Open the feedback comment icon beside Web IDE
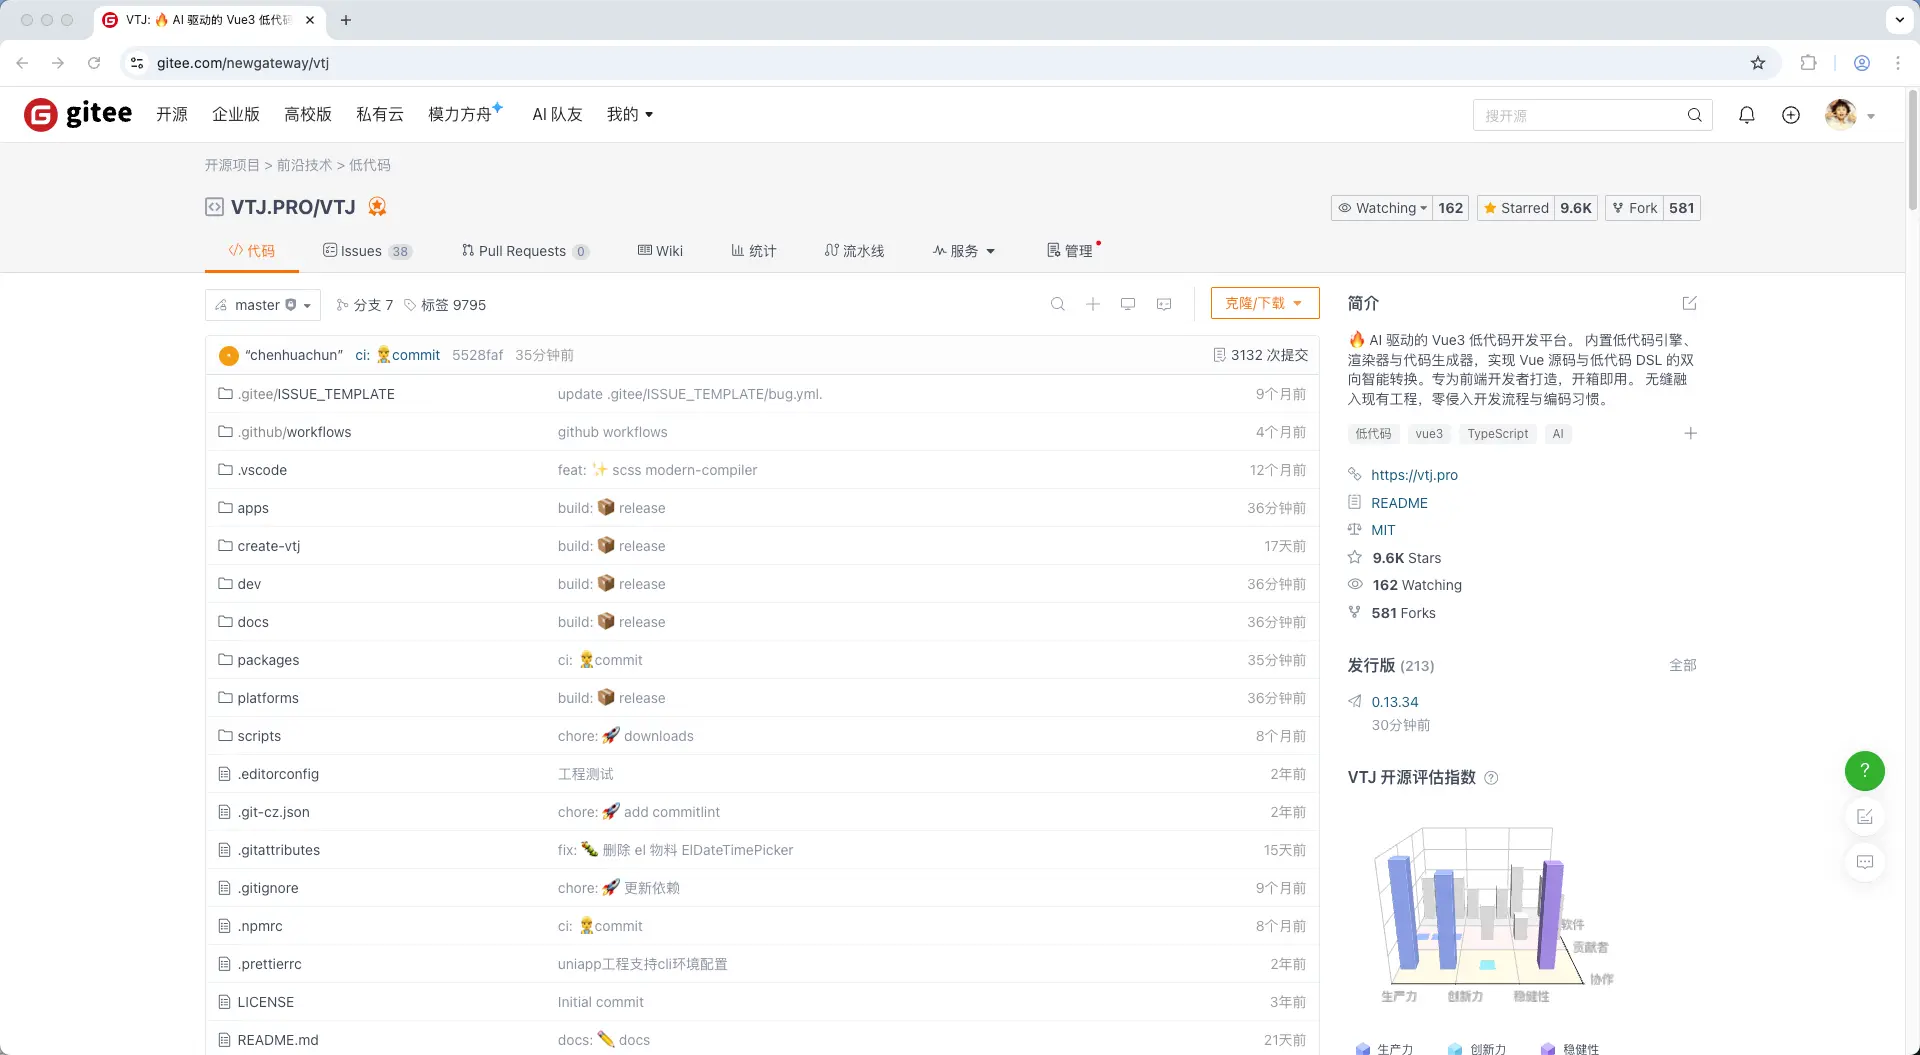1920x1055 pixels. point(1164,304)
